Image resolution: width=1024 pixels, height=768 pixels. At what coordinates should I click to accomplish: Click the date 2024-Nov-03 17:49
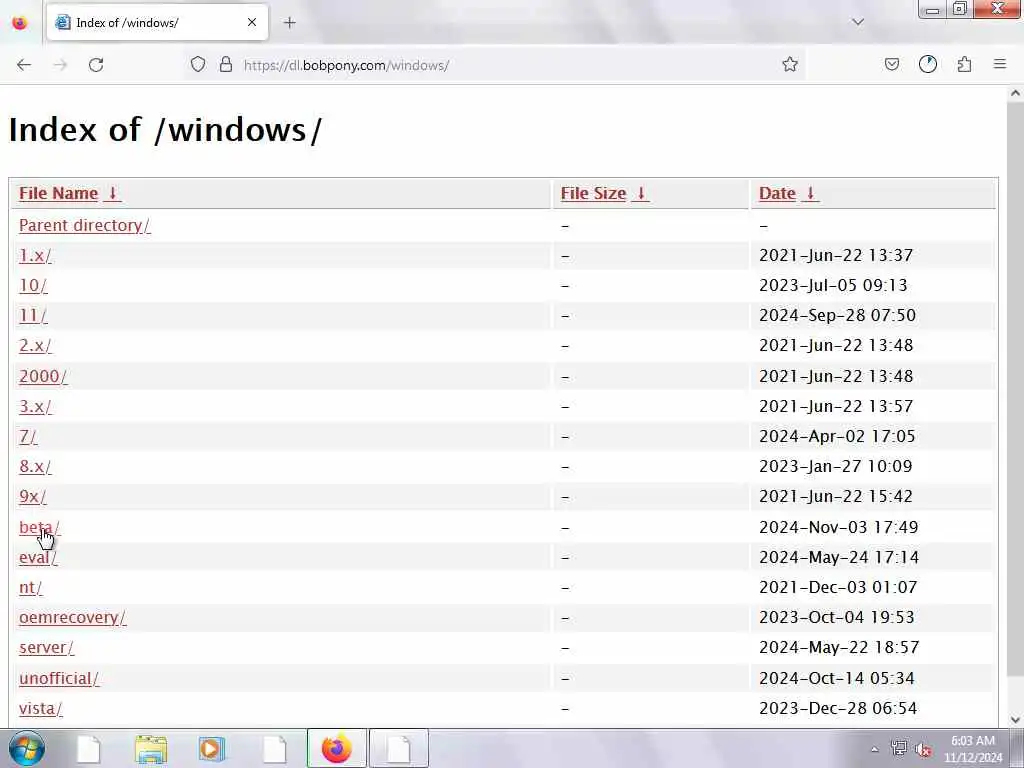(x=839, y=527)
